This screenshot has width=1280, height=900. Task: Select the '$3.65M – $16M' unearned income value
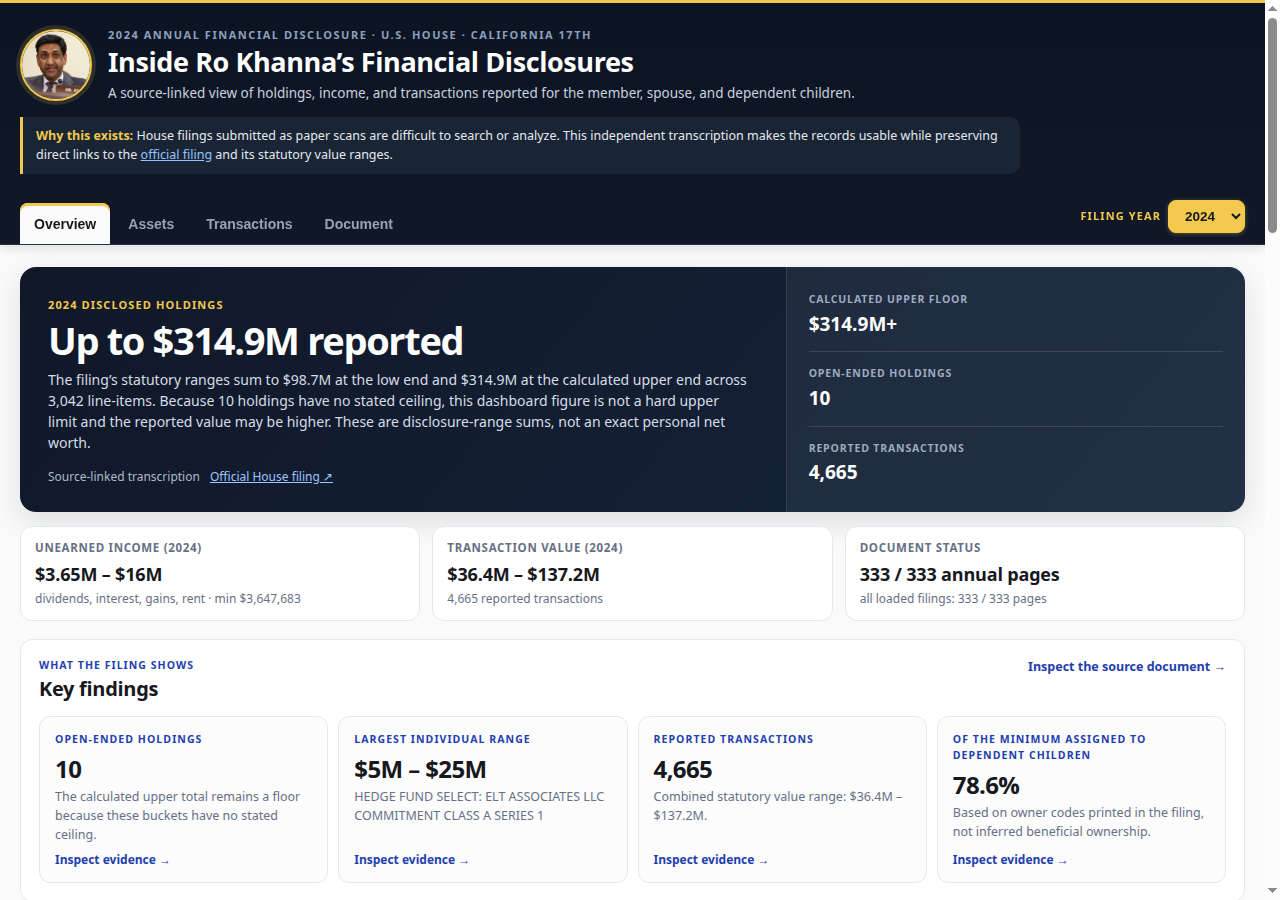tap(98, 575)
